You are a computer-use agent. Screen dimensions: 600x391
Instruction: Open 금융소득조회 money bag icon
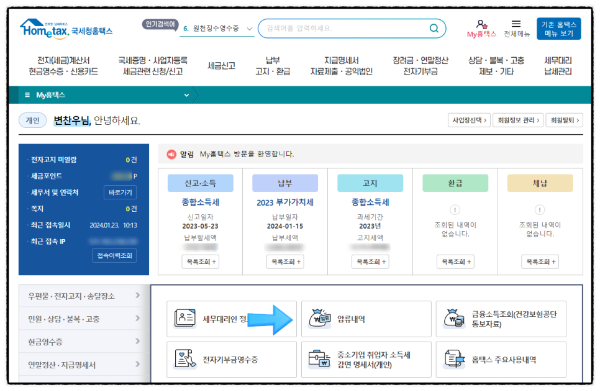454,318
